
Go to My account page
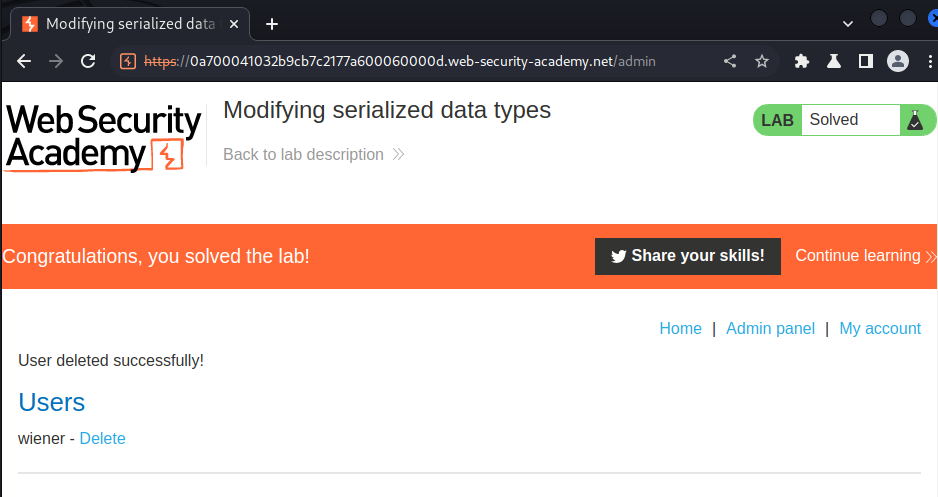880,328
